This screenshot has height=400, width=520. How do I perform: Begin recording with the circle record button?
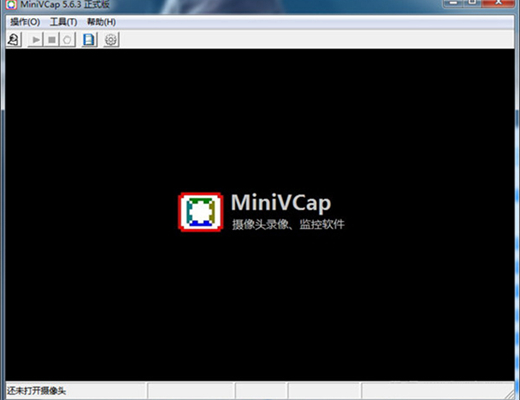click(x=67, y=40)
